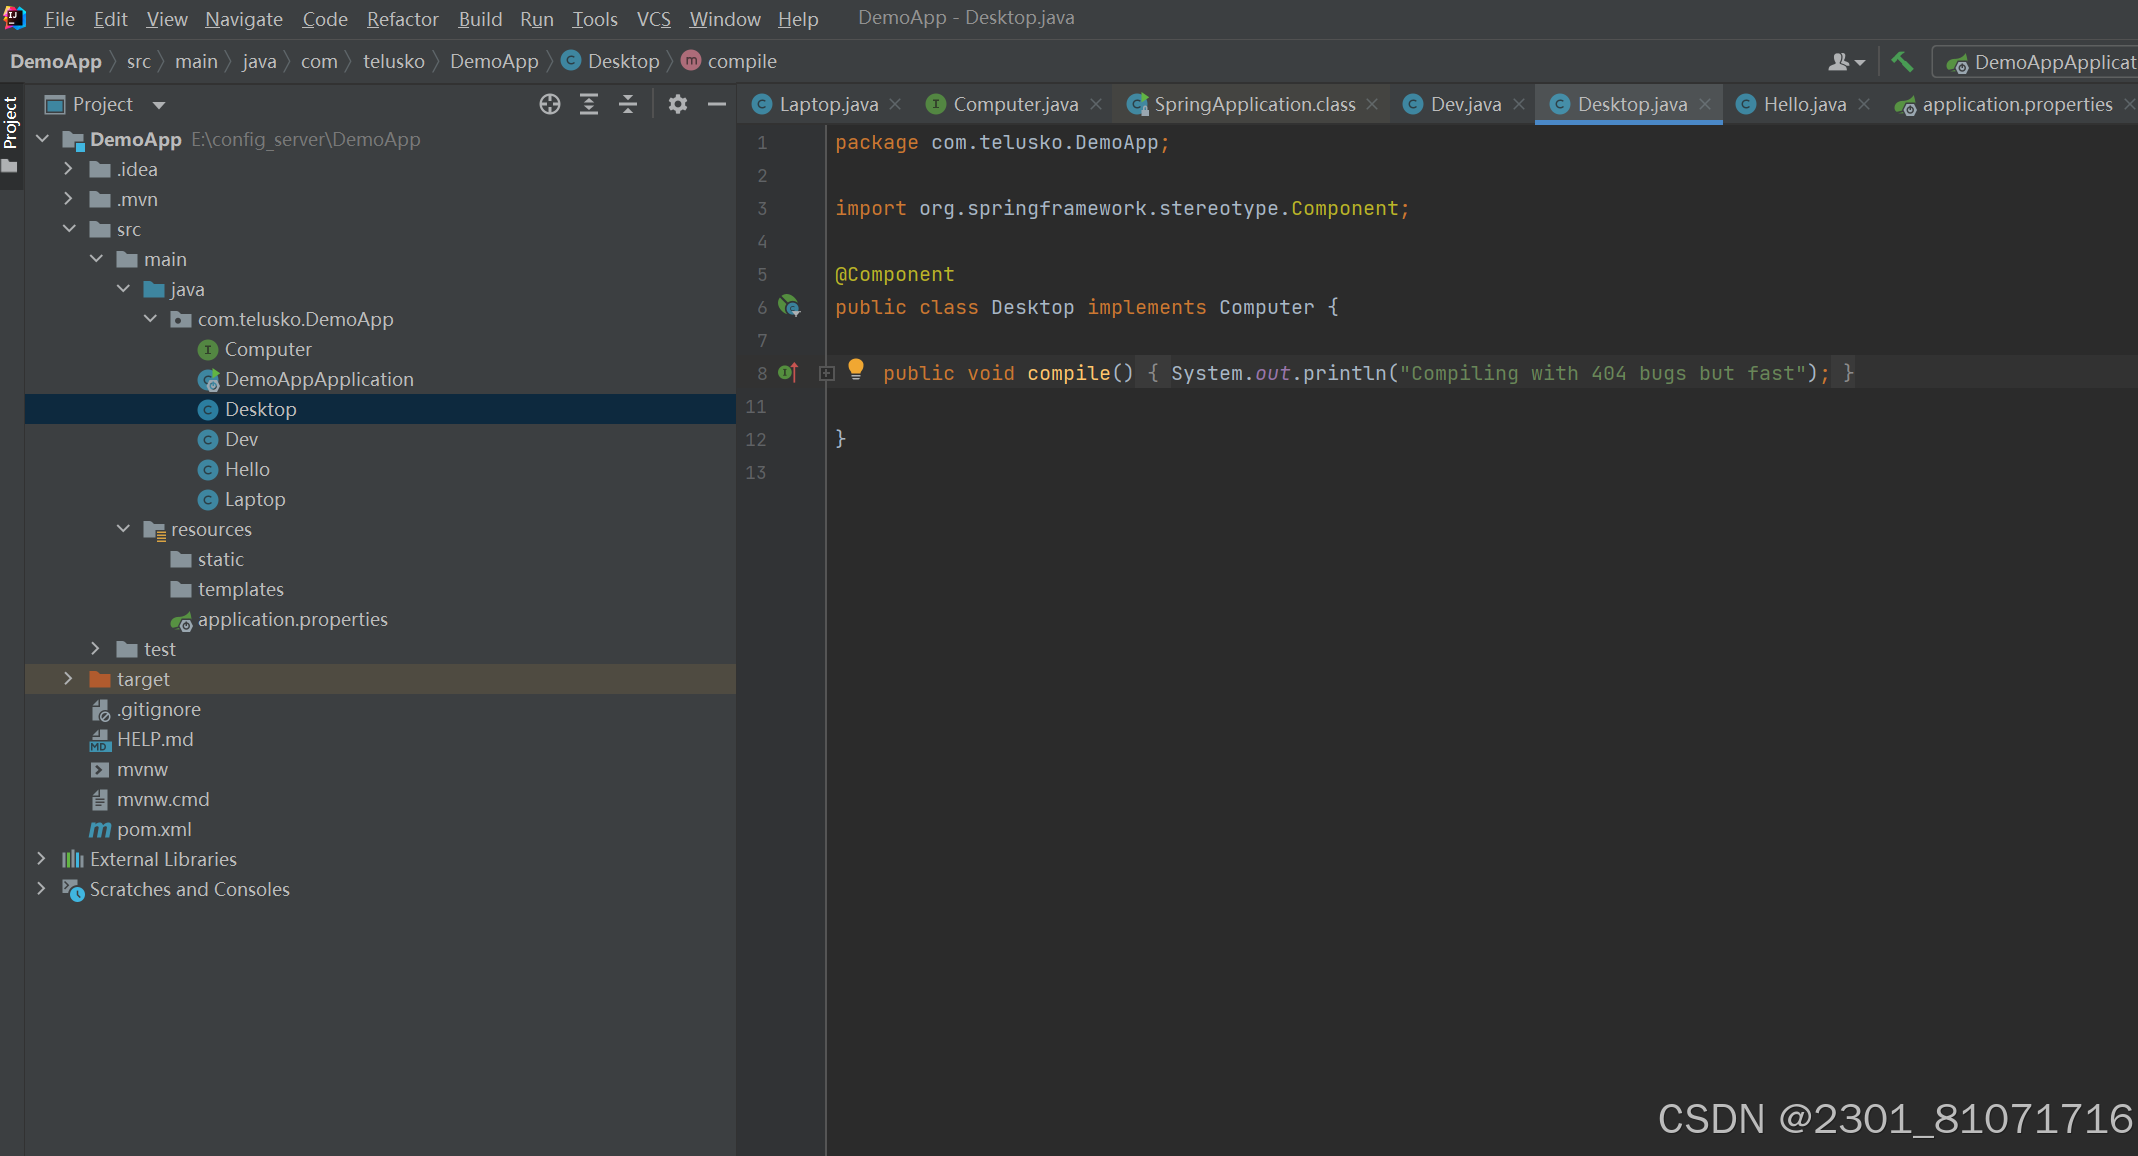Open Project panel settings gear

(x=678, y=104)
